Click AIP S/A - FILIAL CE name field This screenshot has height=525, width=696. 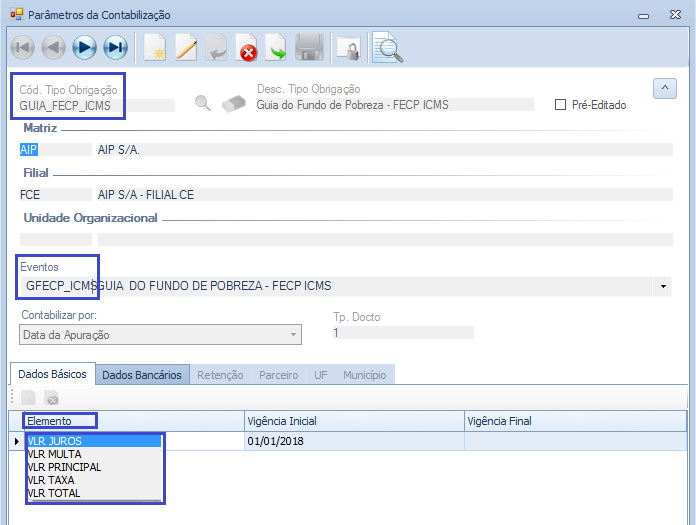385,194
